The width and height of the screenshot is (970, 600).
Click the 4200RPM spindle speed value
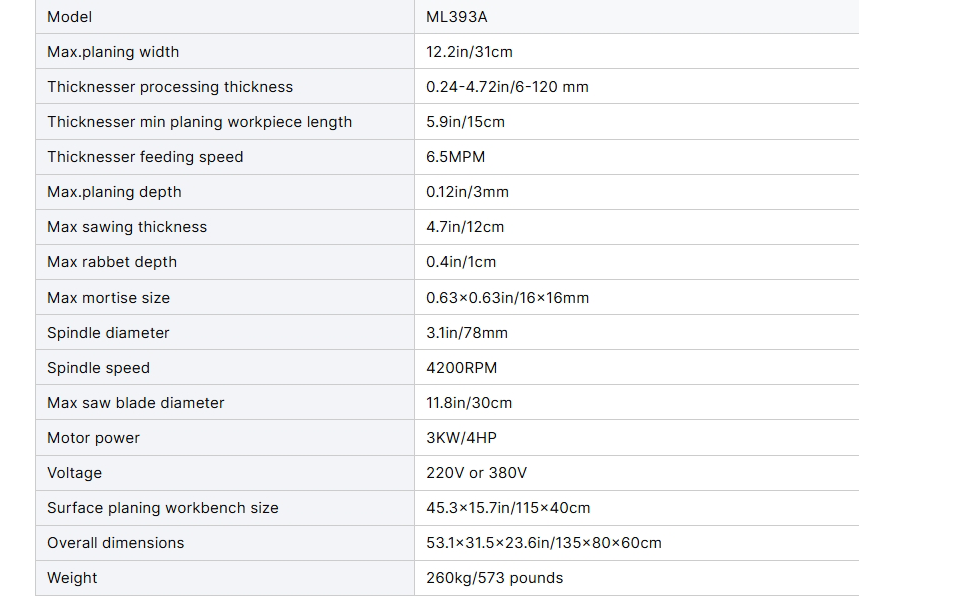tap(461, 368)
